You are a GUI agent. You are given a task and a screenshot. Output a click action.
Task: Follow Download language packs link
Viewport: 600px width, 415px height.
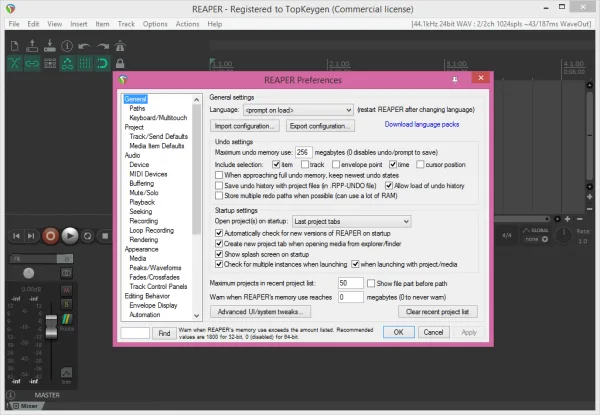(422, 124)
